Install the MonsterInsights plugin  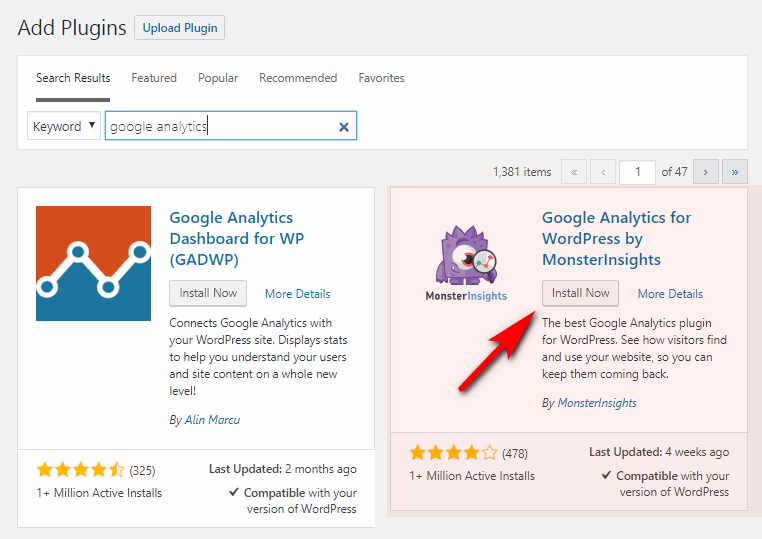pyautogui.click(x=580, y=293)
